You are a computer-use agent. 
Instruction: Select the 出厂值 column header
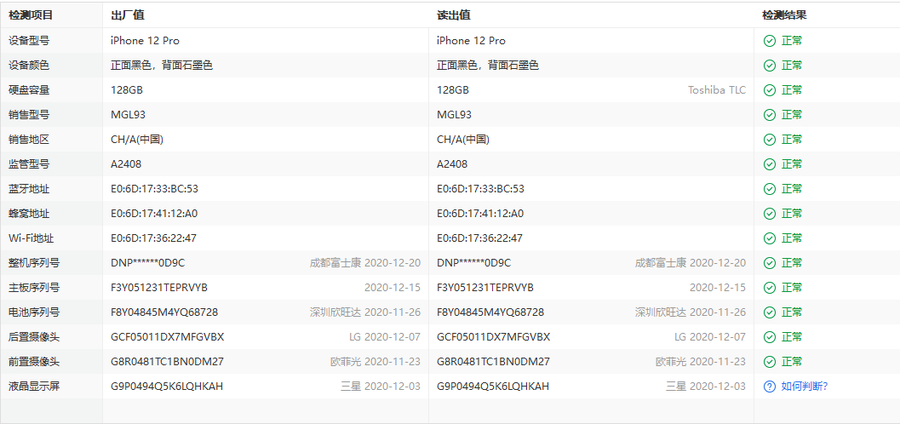pyautogui.click(x=127, y=15)
